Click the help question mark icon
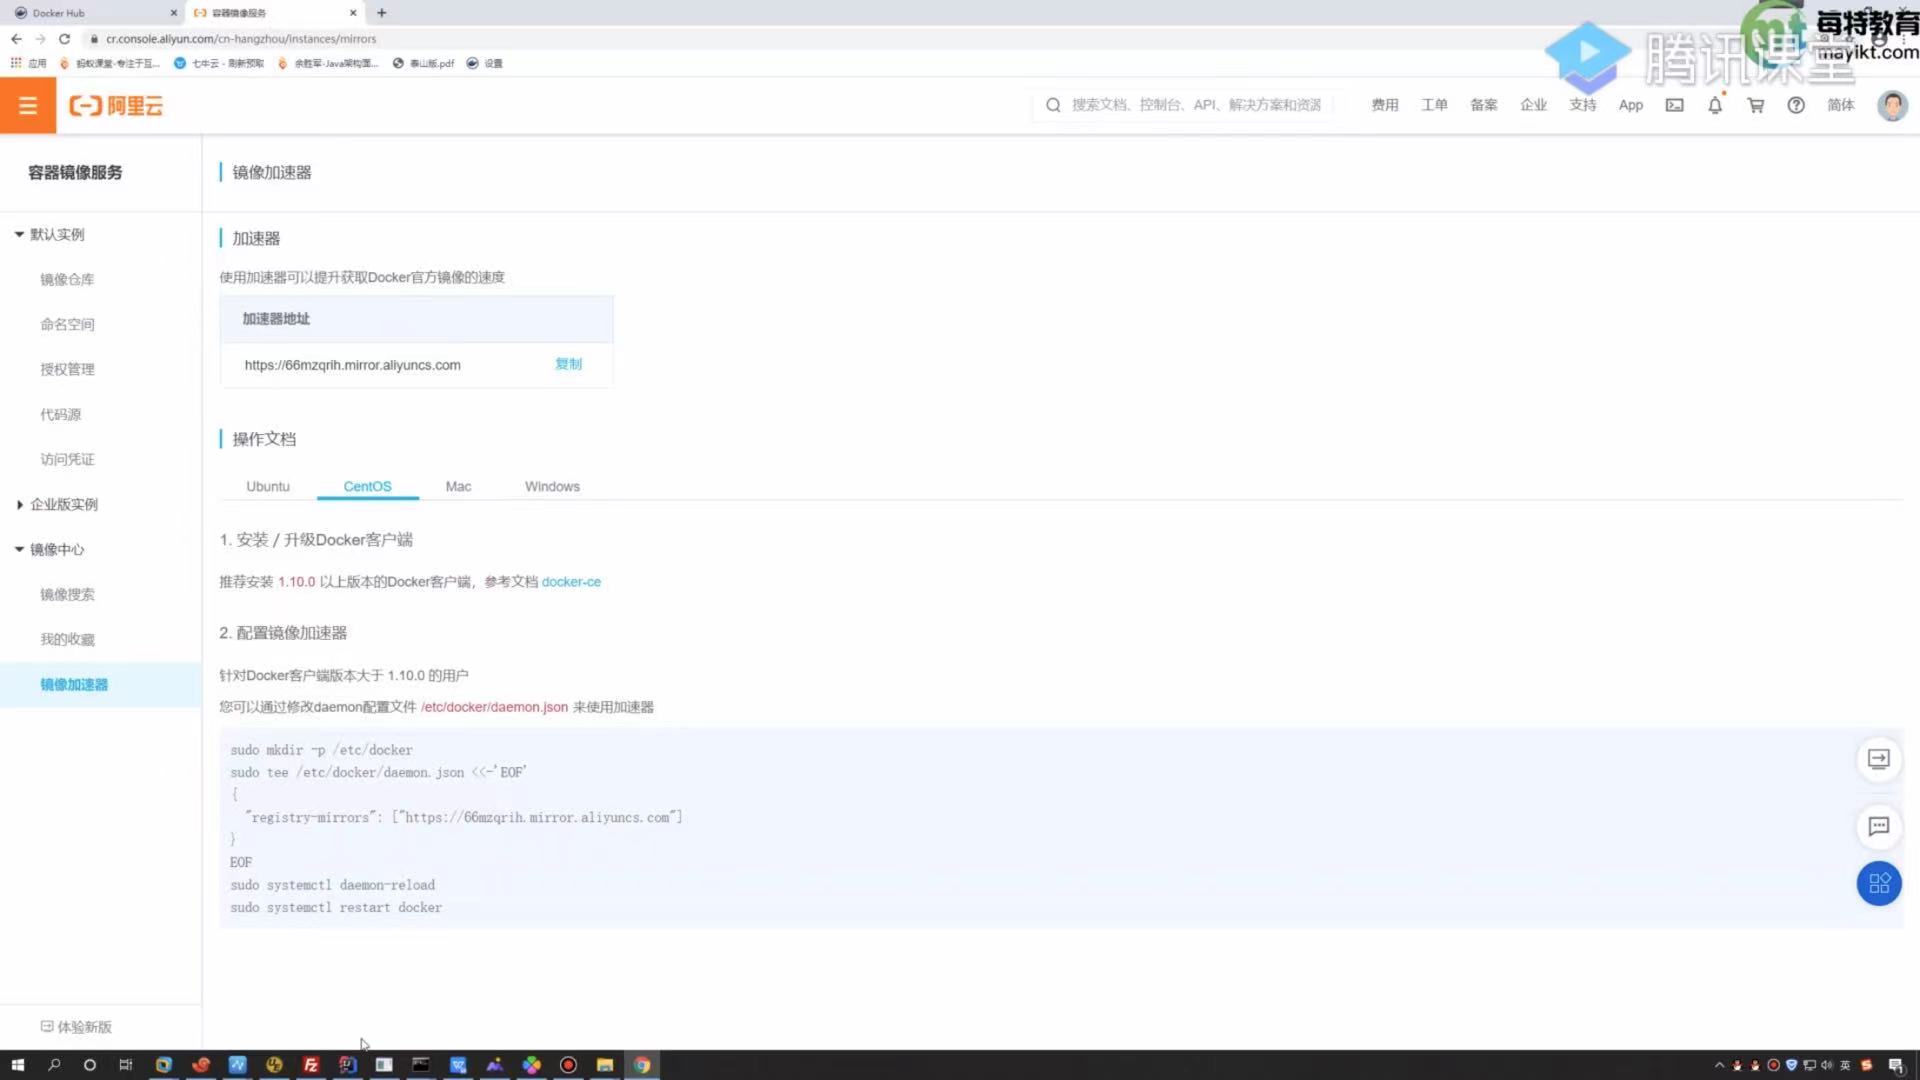Screen dimensions: 1920x1080 click(1795, 105)
